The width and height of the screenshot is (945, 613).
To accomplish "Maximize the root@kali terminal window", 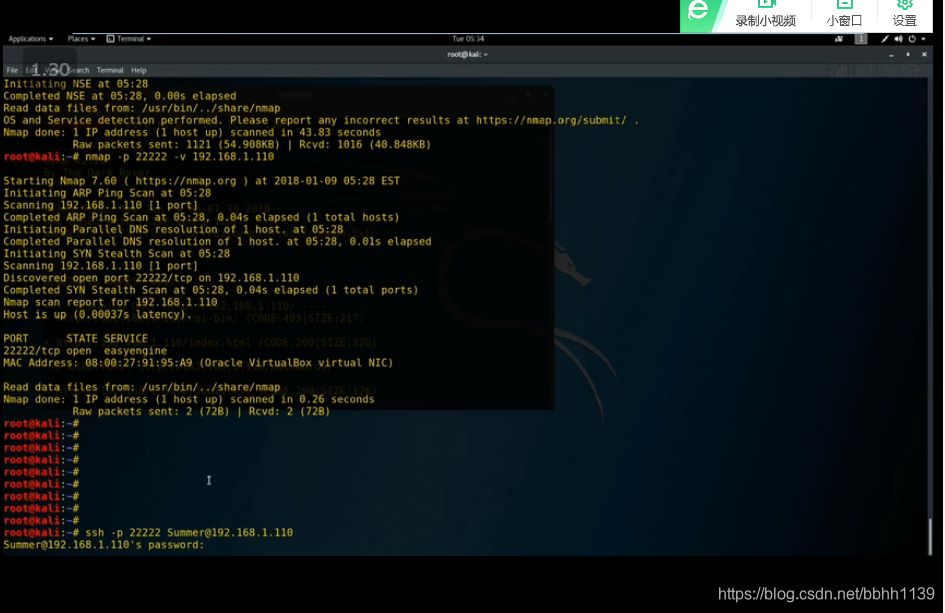I will (908, 54).
